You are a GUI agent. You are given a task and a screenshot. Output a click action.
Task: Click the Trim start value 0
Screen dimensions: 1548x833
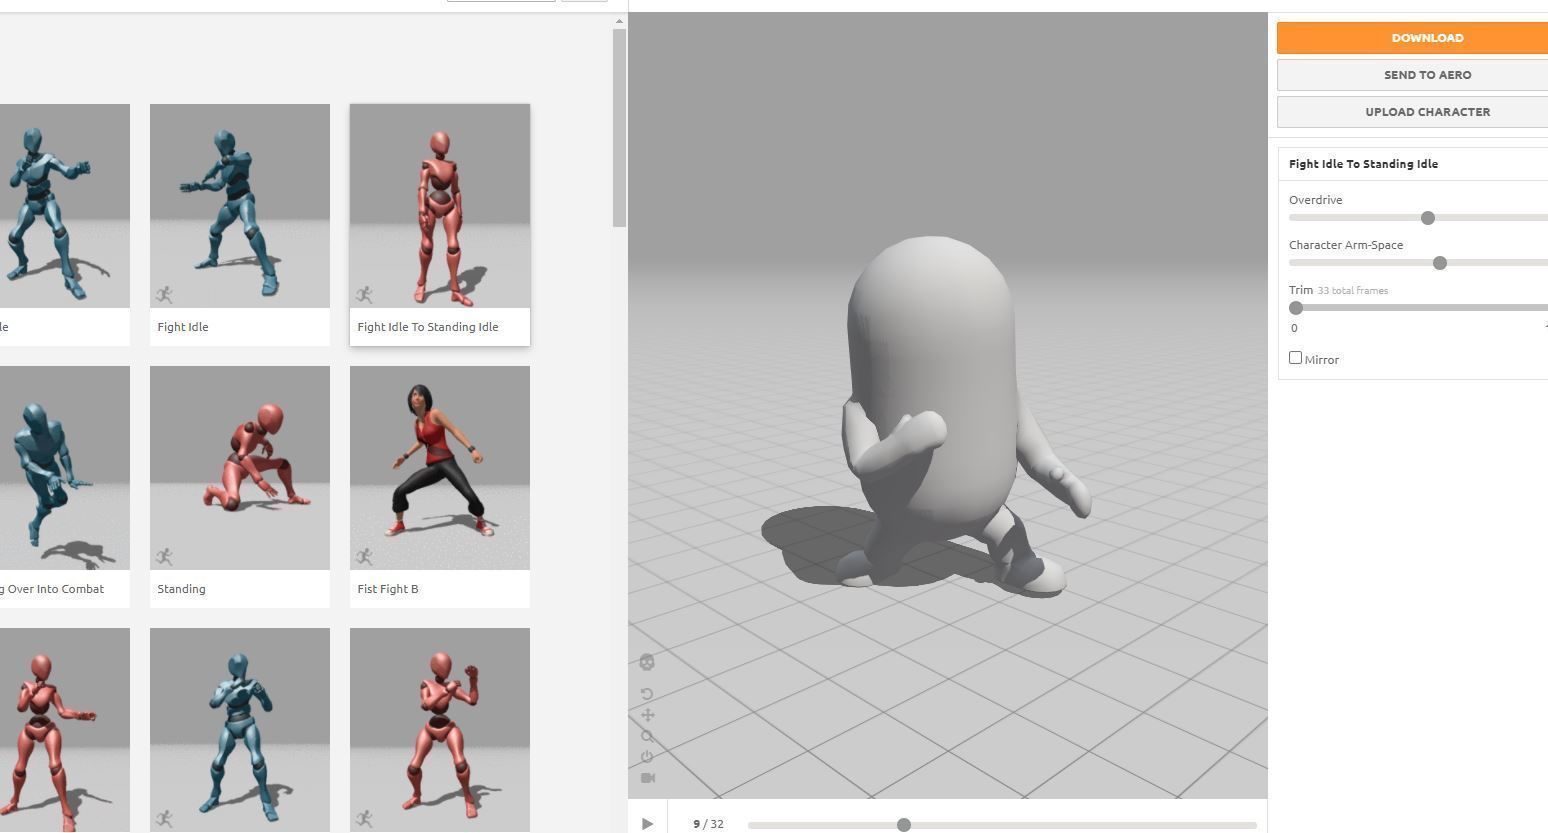point(1294,328)
